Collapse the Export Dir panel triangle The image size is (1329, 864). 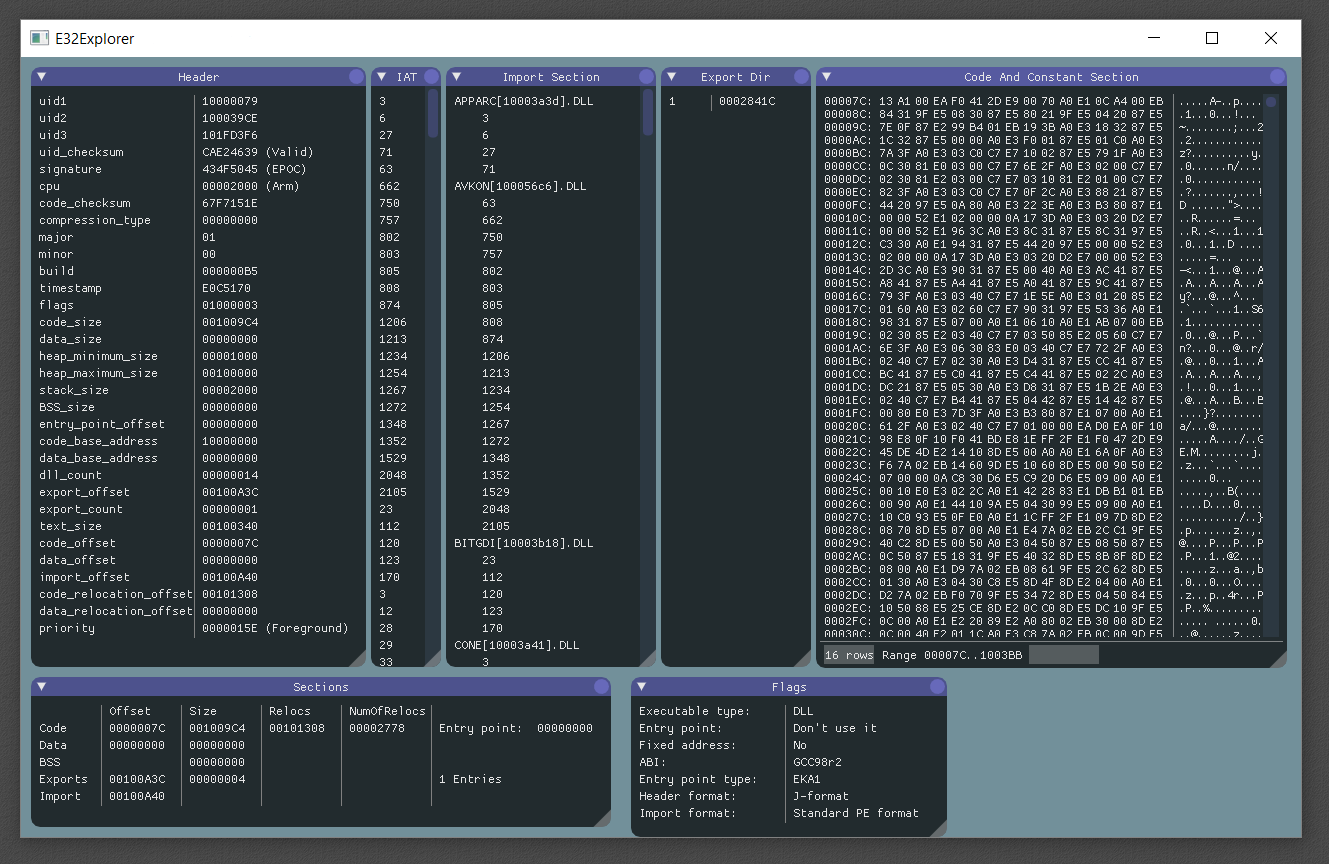pyautogui.click(x=672, y=76)
